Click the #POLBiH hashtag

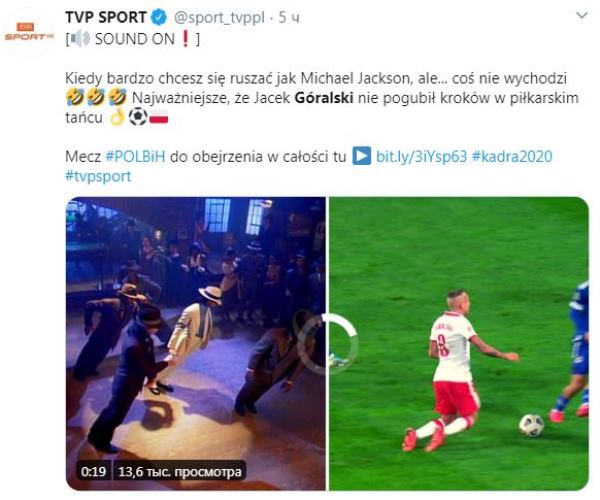[135, 156]
